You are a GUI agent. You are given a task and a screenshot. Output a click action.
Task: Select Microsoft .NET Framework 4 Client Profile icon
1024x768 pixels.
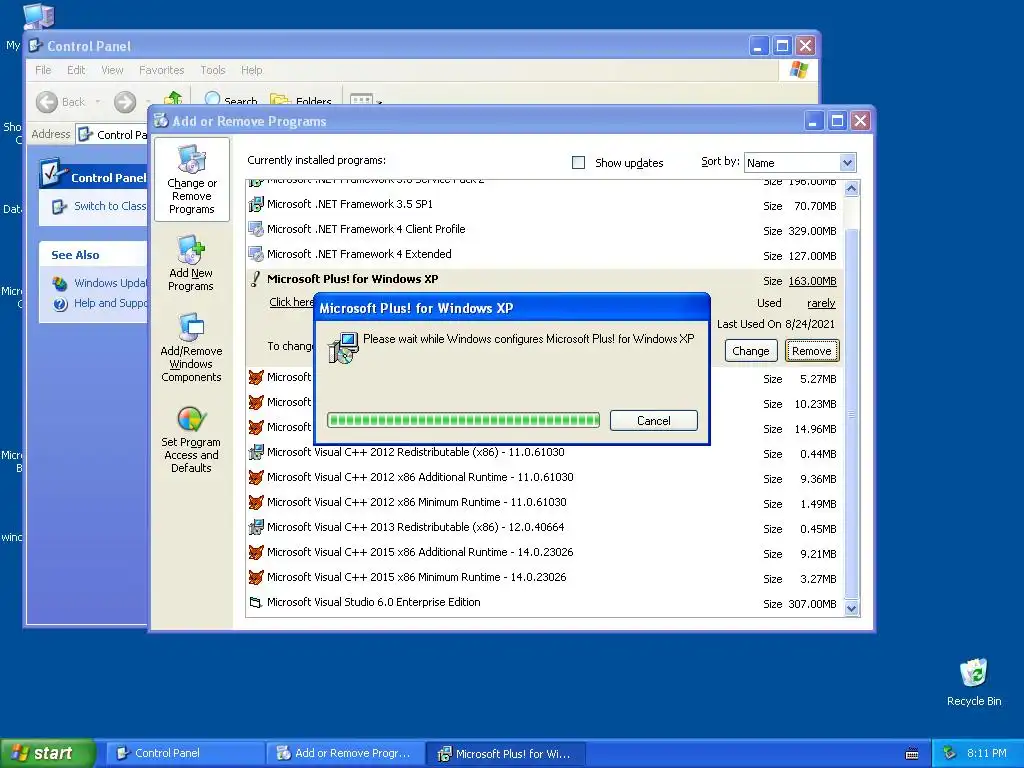[x=256, y=229]
